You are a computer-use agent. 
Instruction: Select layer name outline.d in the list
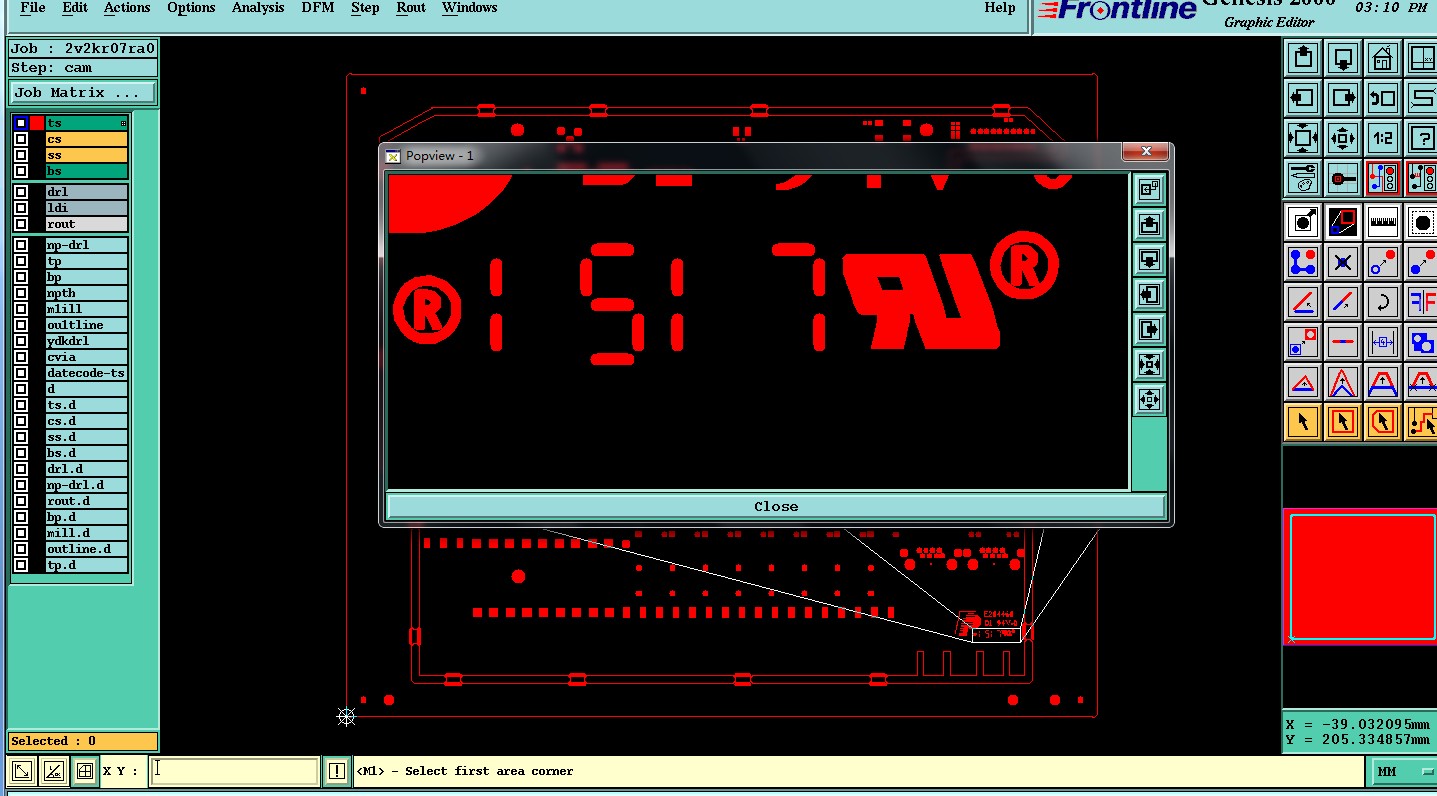click(86, 549)
